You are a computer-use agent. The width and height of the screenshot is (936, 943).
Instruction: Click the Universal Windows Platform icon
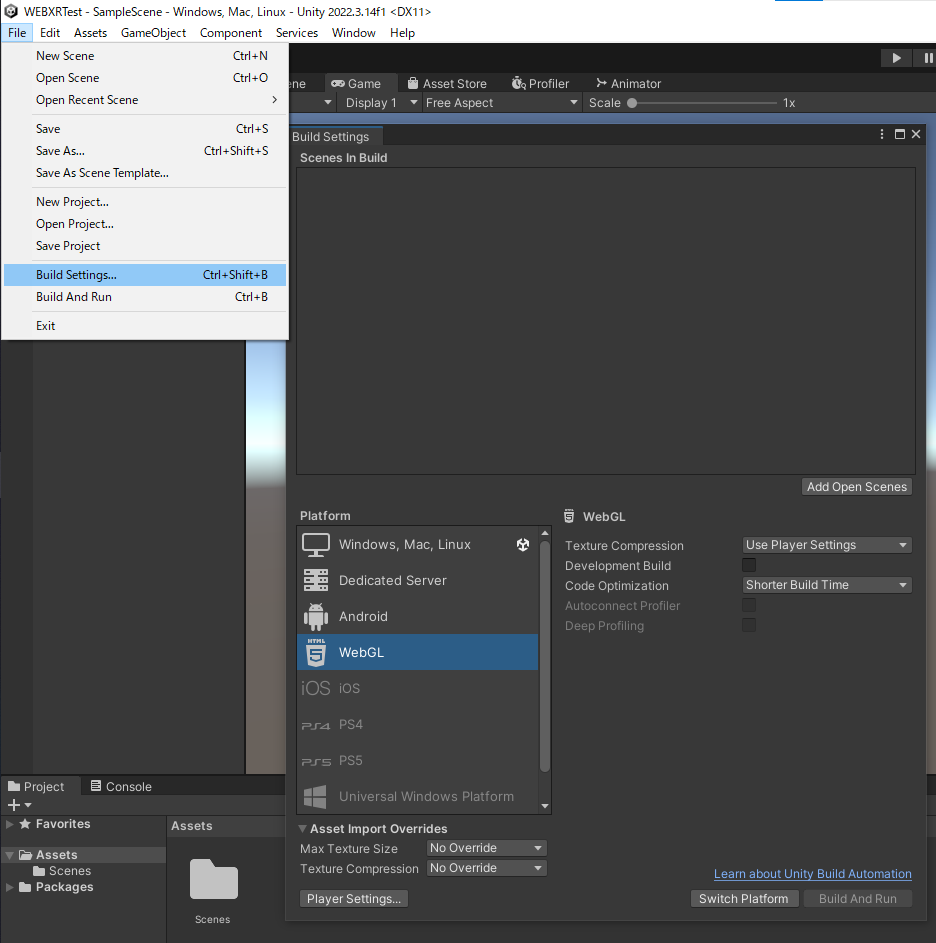coord(315,797)
